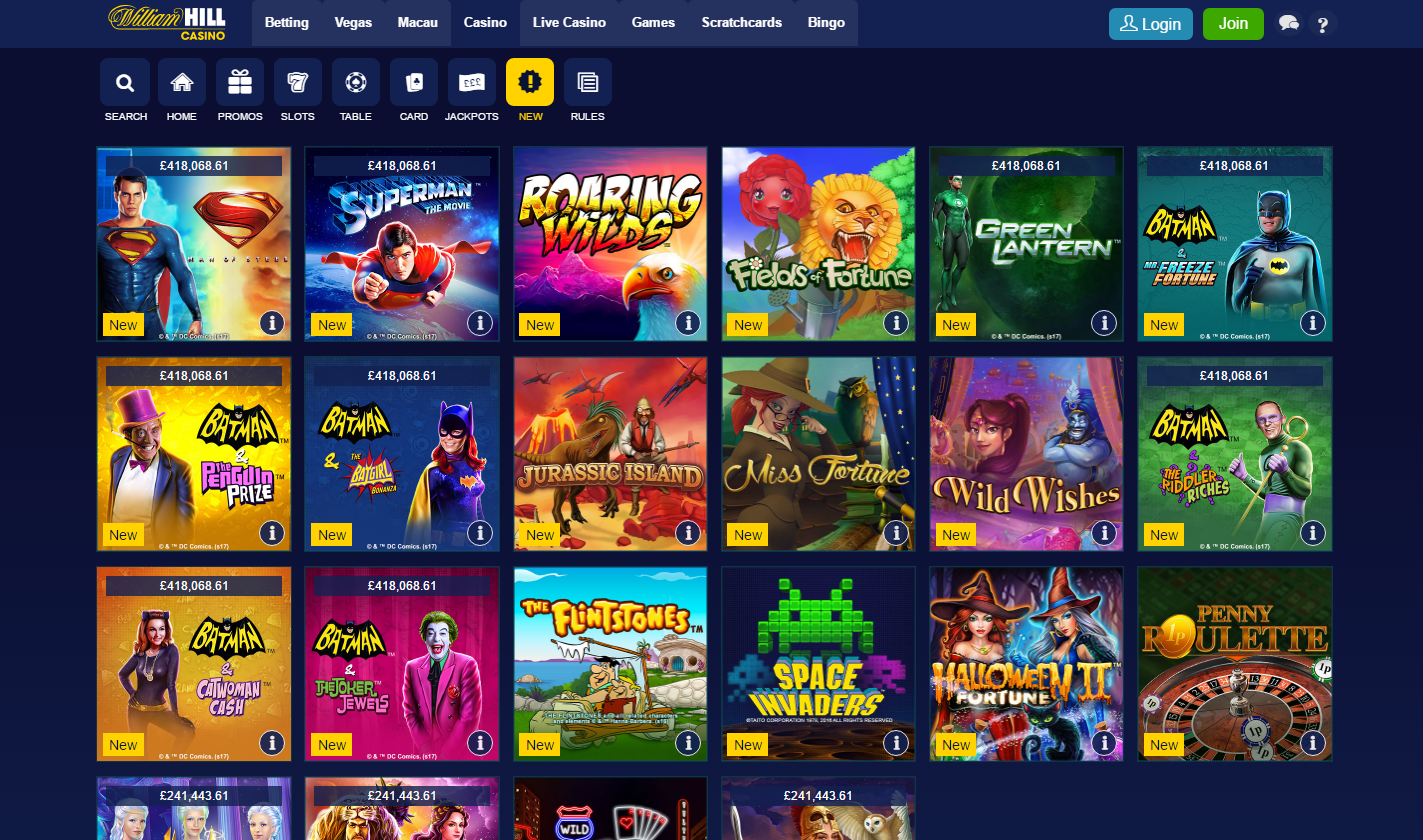Click the Login button
1423x840 pixels.
point(1151,24)
